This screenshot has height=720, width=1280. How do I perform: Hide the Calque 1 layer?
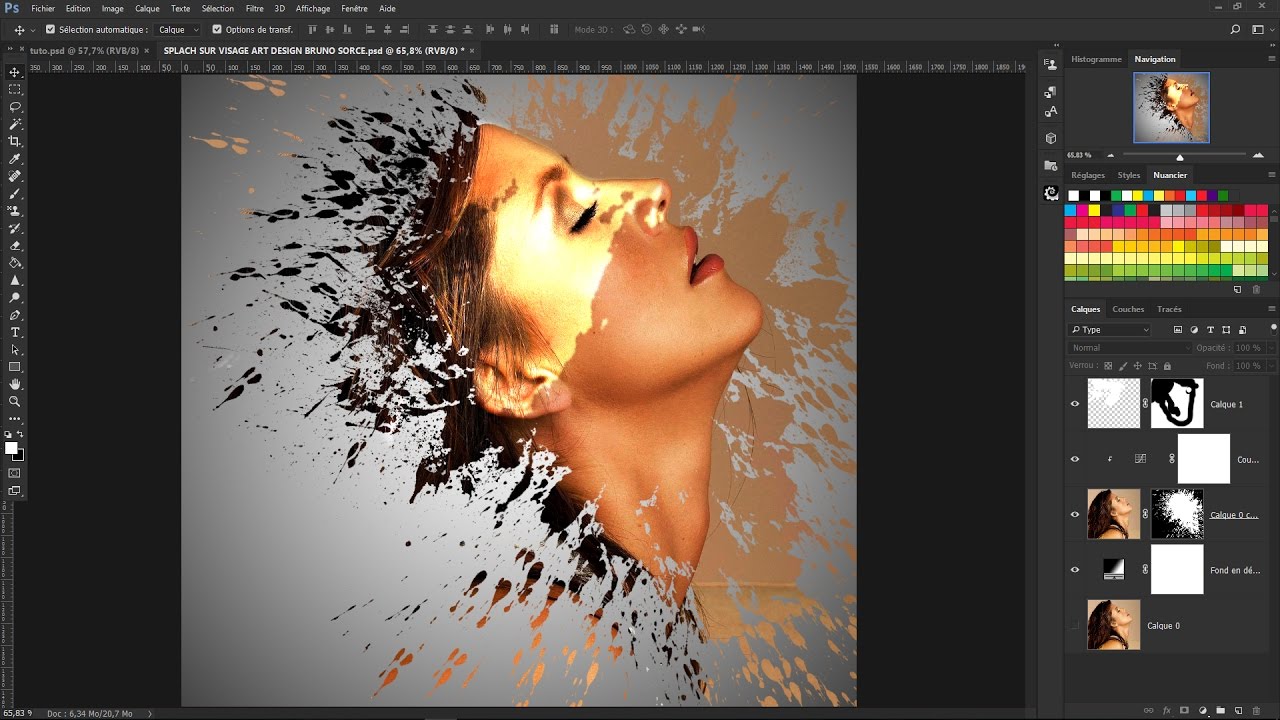coord(1075,404)
